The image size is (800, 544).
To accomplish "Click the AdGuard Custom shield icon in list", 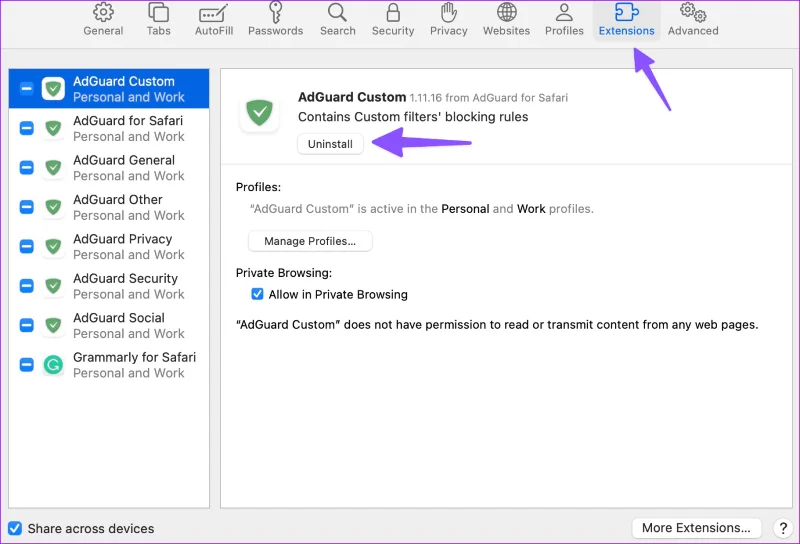I will (53, 89).
